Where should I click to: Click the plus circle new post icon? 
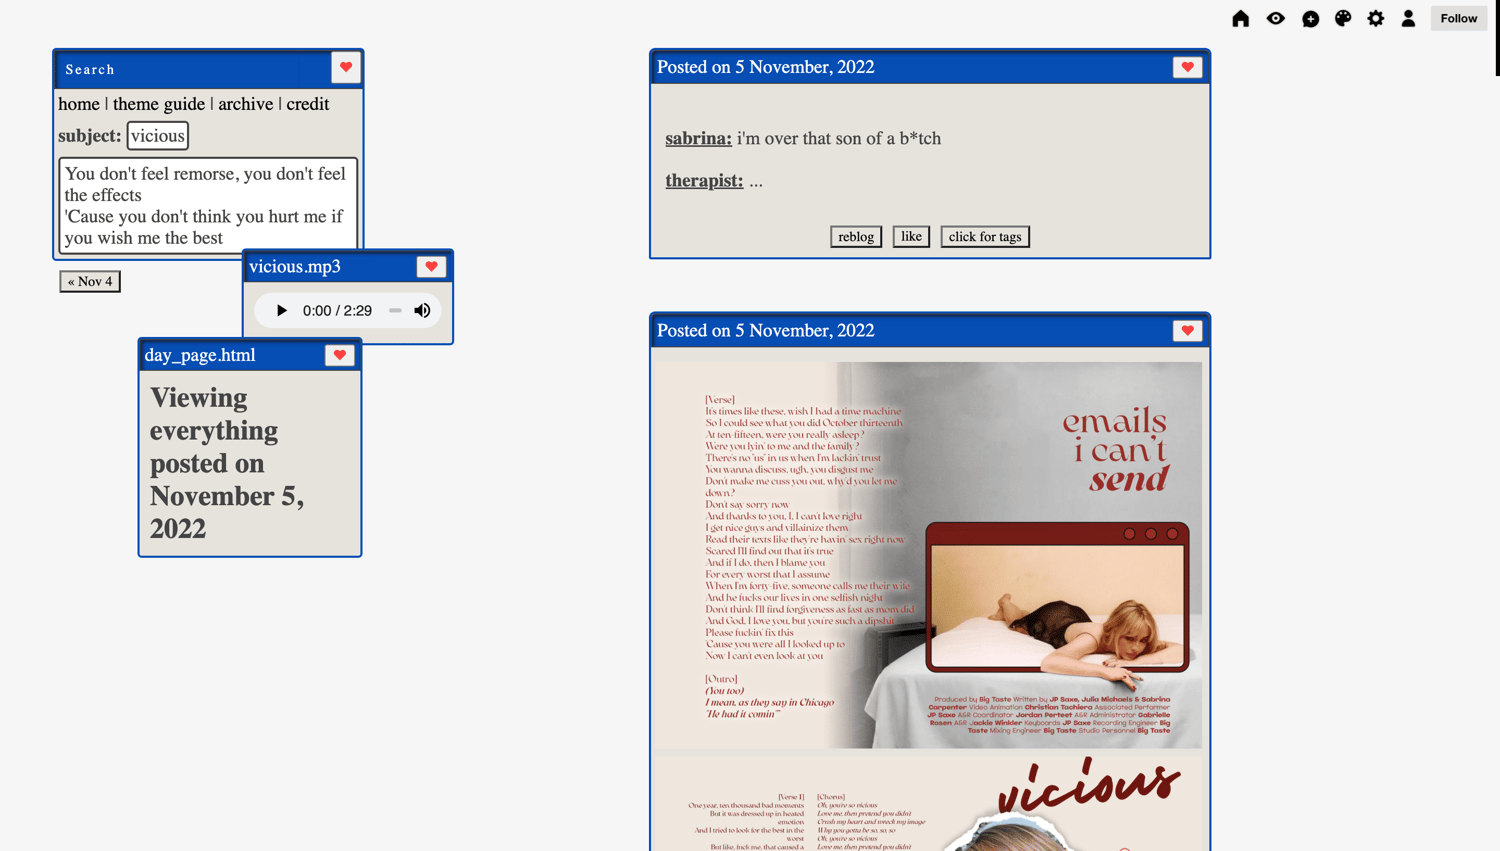click(x=1310, y=19)
